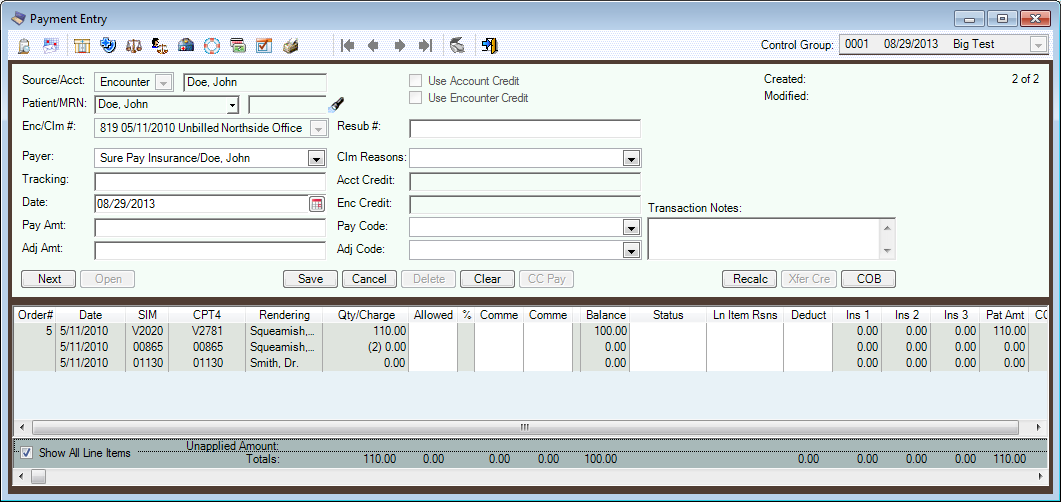Click the totals row scrollbar thumb
Image resolution: width=1061 pixels, height=502 pixels.
pyautogui.click(x=37, y=476)
